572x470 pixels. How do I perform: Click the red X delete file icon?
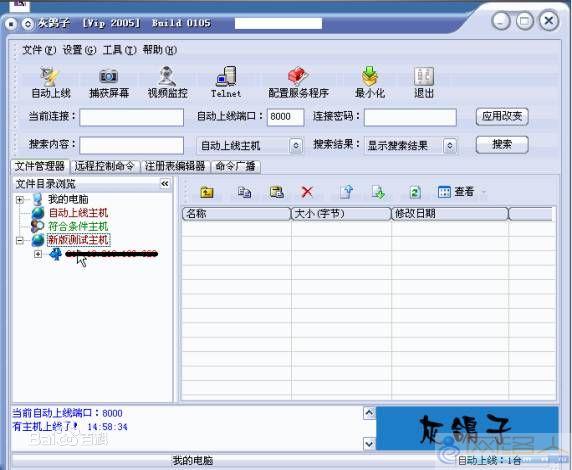pyautogui.click(x=307, y=192)
